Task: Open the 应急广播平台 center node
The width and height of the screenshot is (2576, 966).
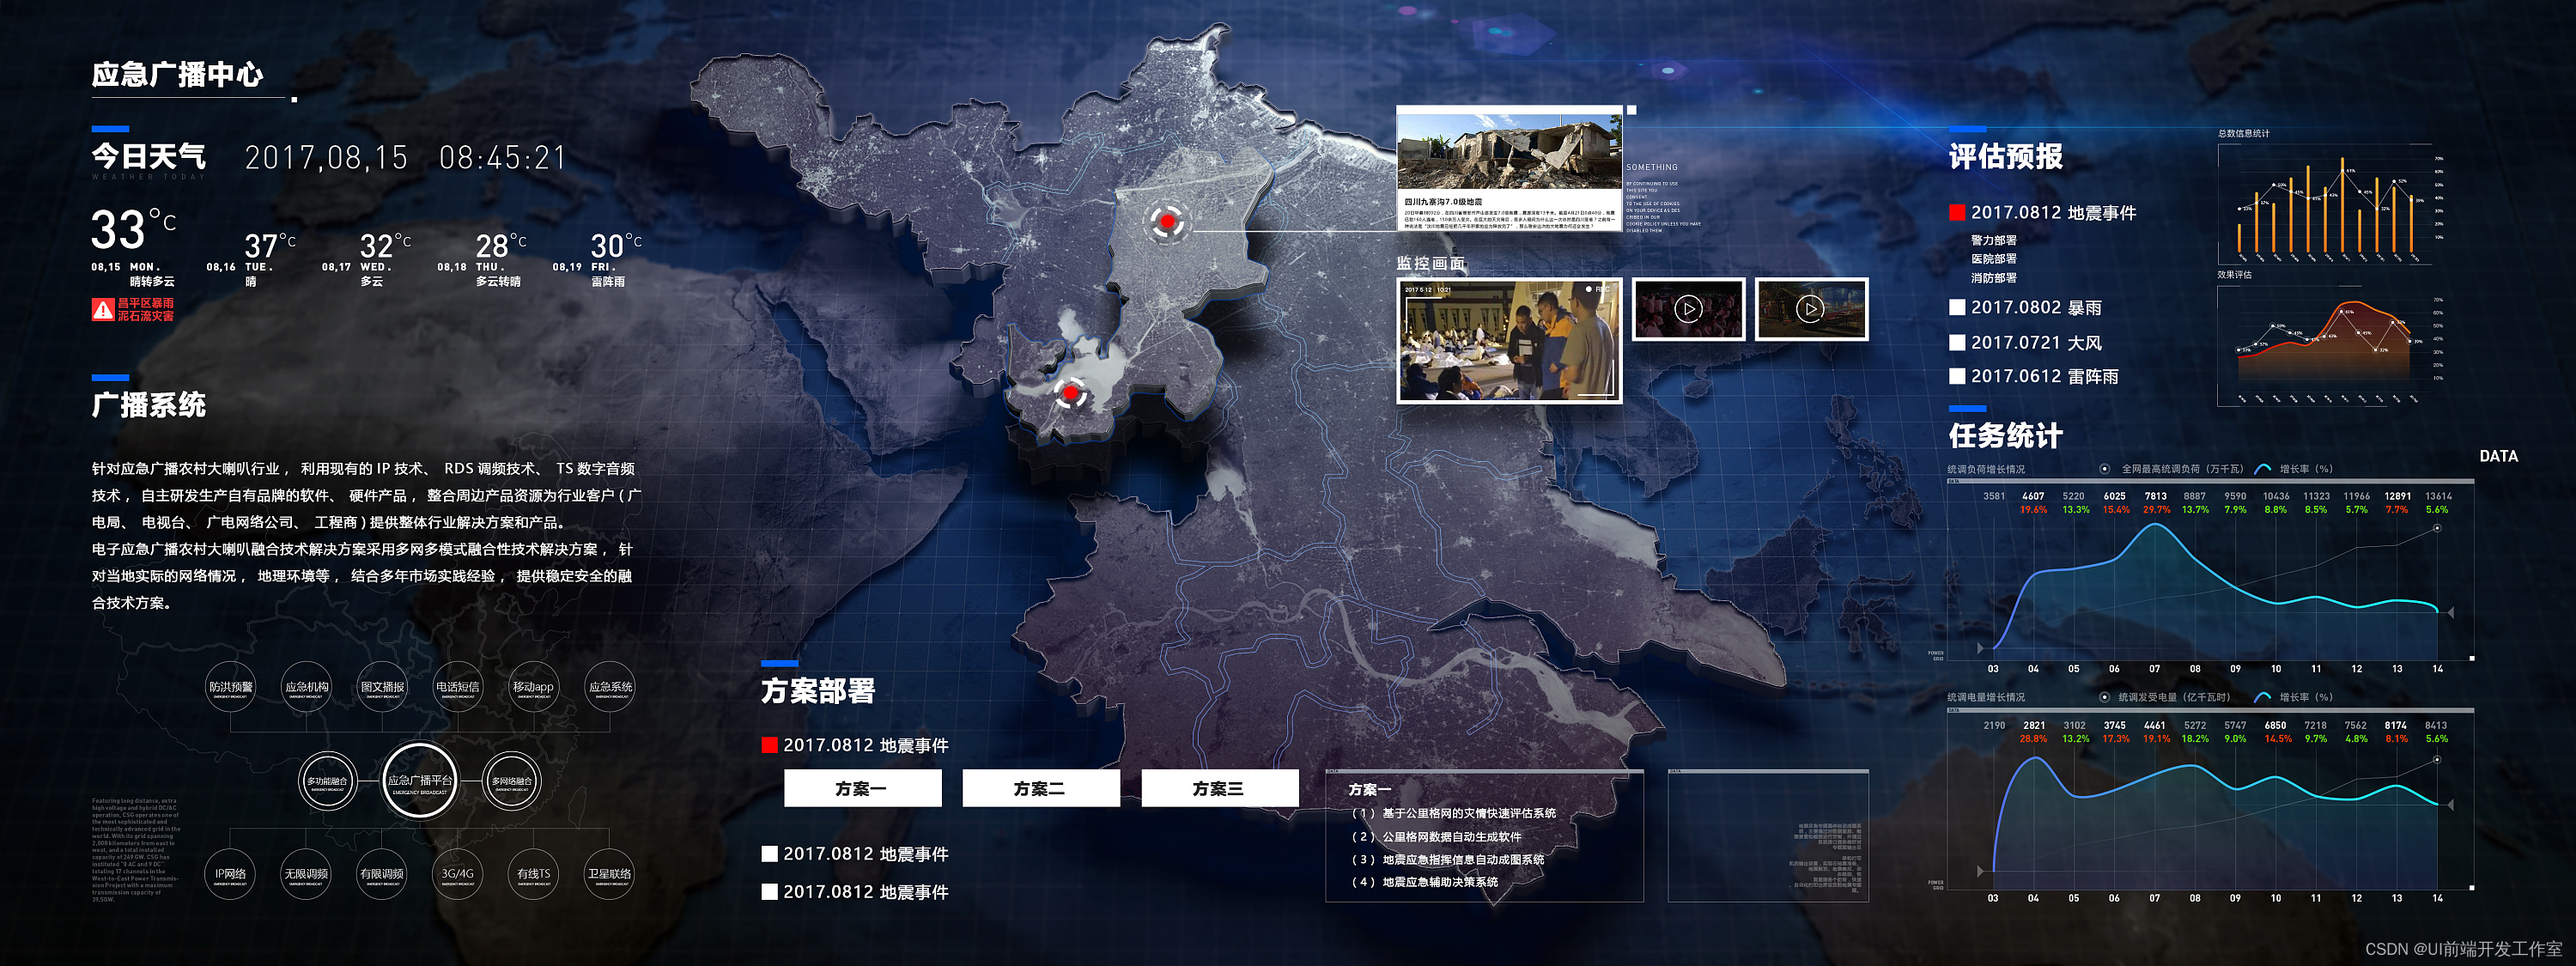Action: point(420,782)
